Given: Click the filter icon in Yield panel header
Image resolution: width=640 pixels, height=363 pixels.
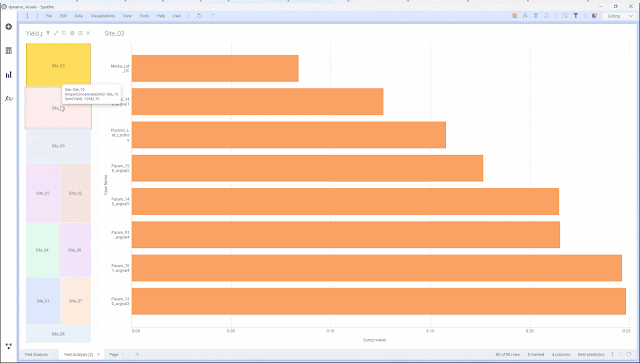Looking at the screenshot, I should click(x=48, y=33).
